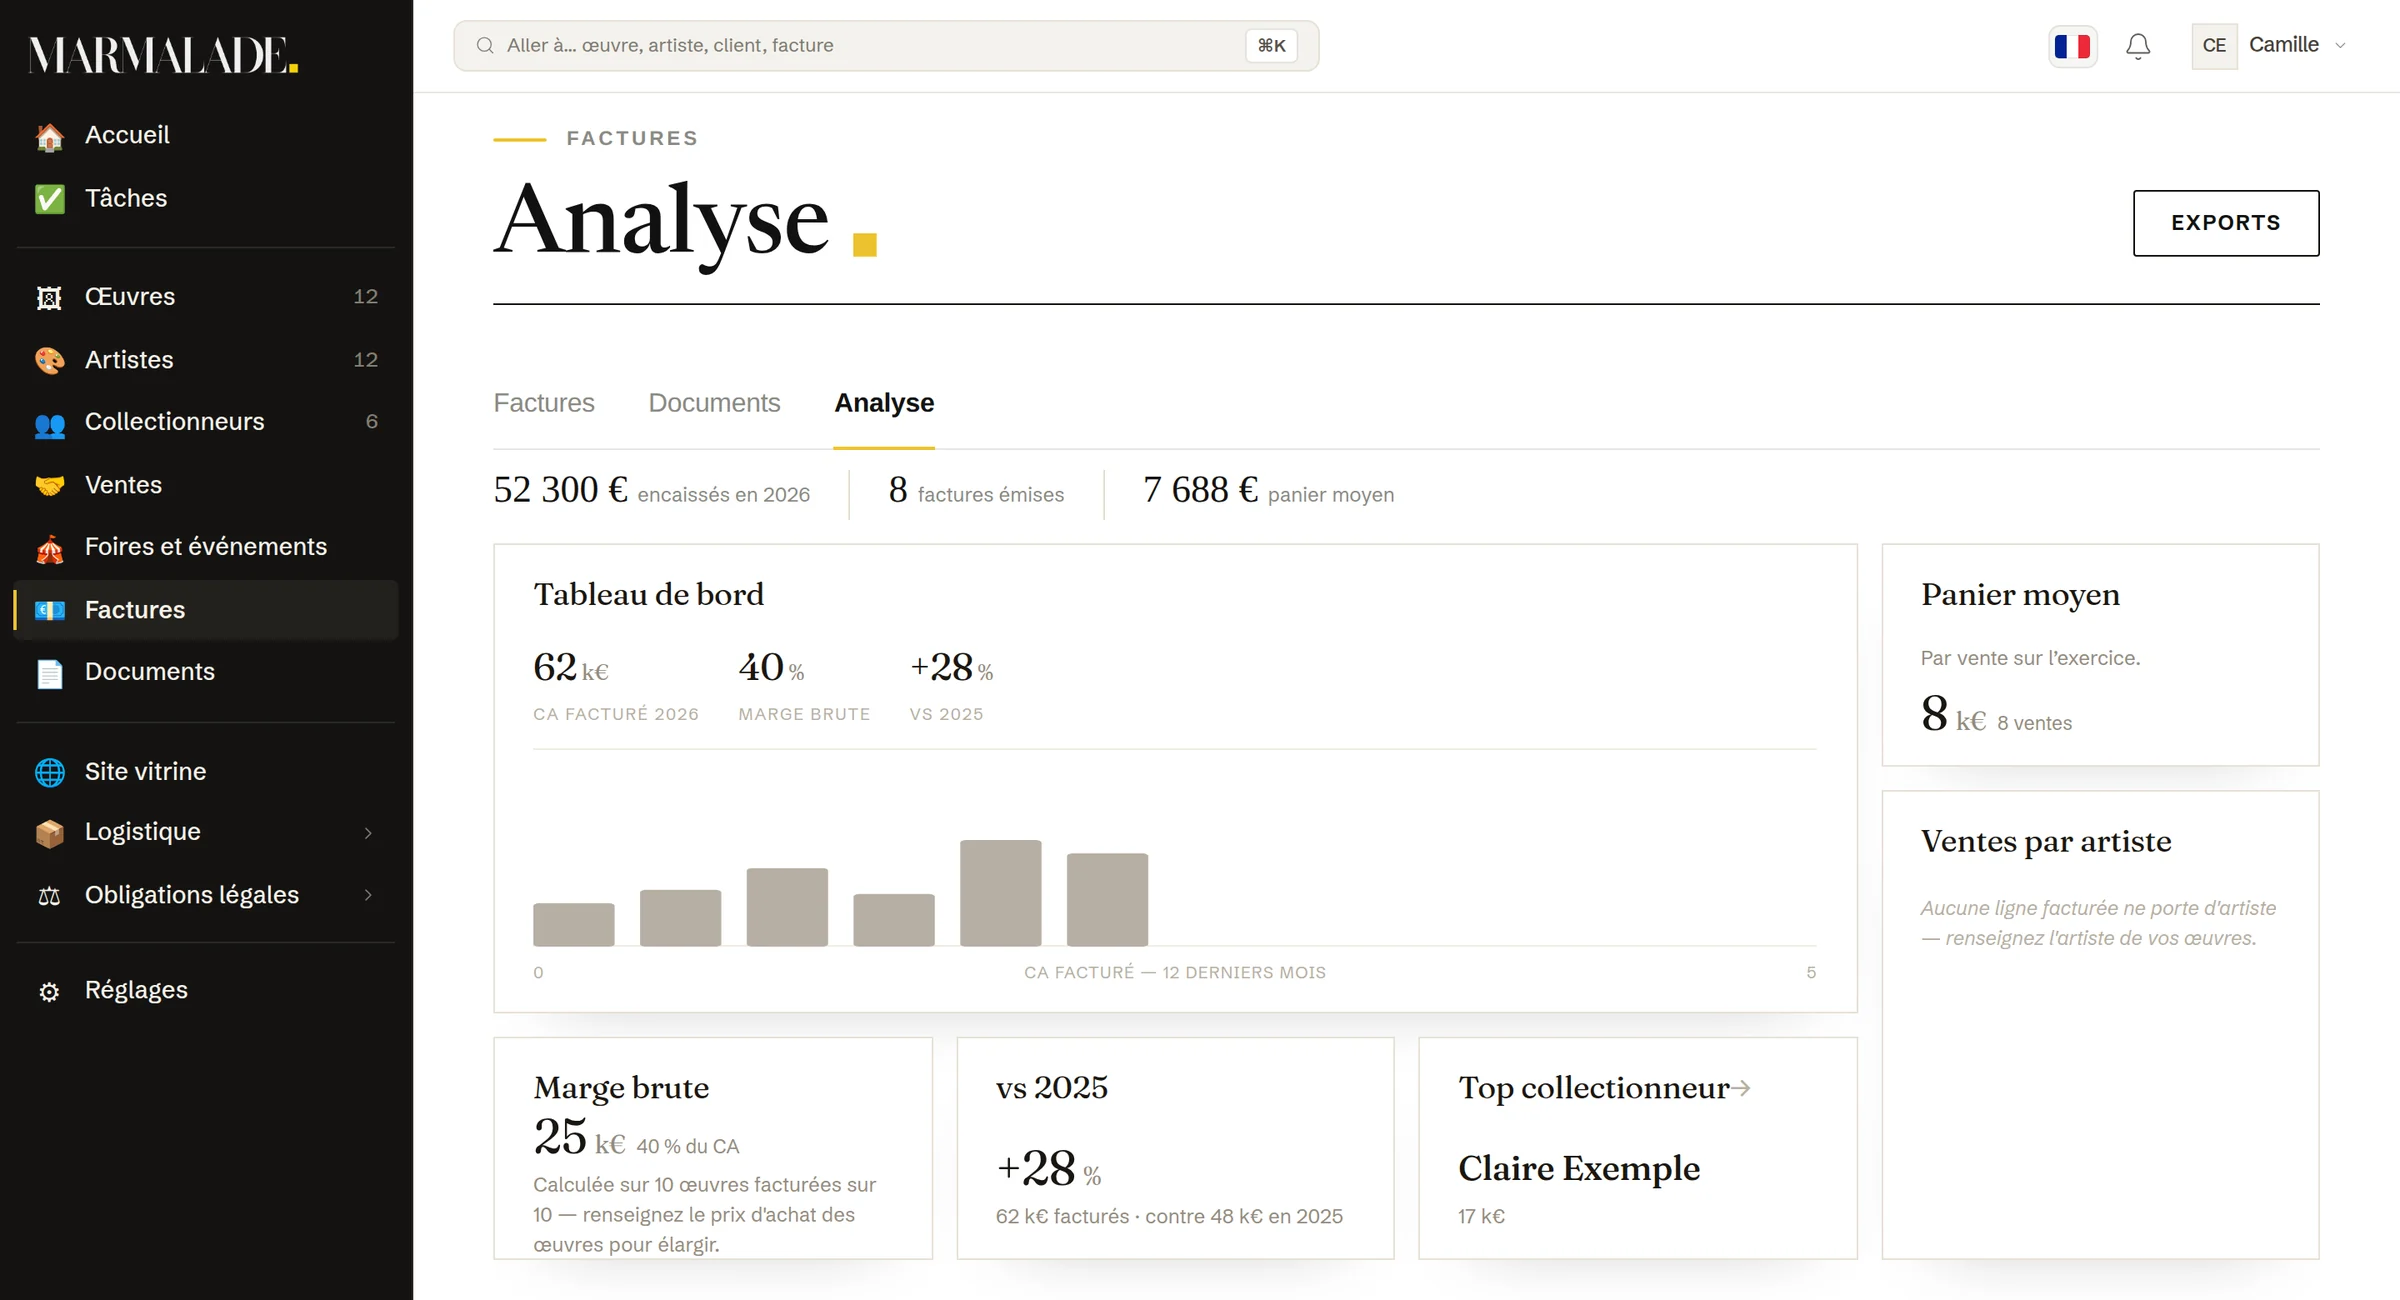Image resolution: width=2400 pixels, height=1300 pixels.
Task: Click the Œuvres picture frame icon
Action: point(49,298)
